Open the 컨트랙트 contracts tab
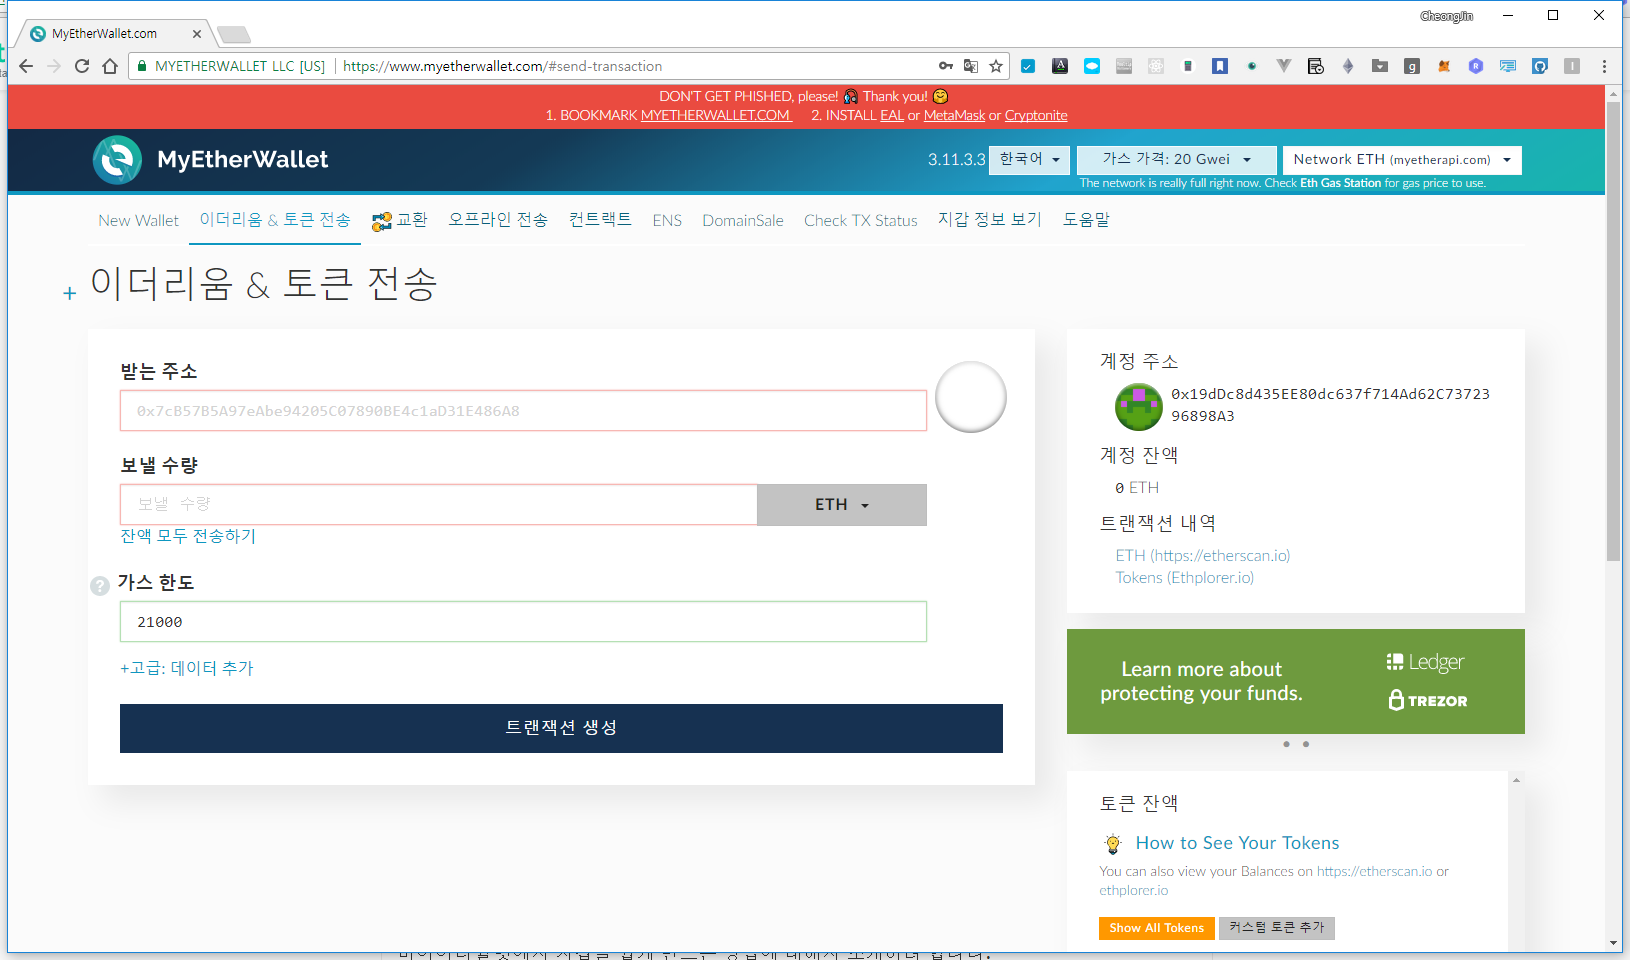This screenshot has width=1630, height=960. tap(600, 220)
